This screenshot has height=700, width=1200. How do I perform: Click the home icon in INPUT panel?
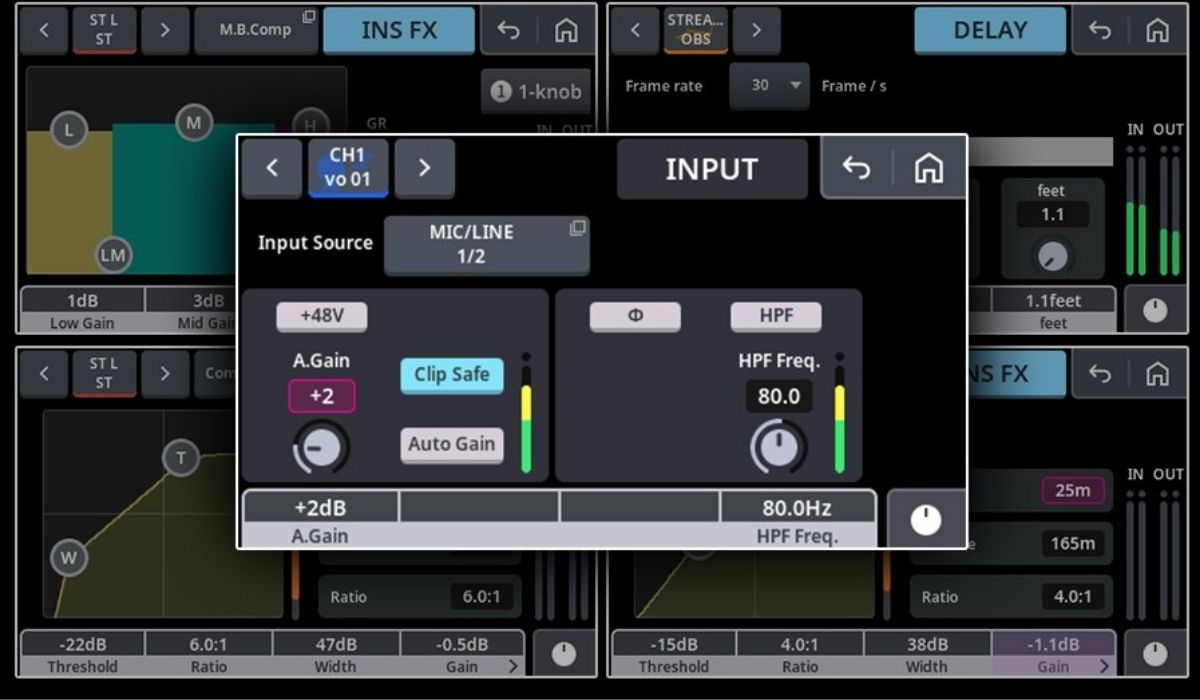(929, 169)
